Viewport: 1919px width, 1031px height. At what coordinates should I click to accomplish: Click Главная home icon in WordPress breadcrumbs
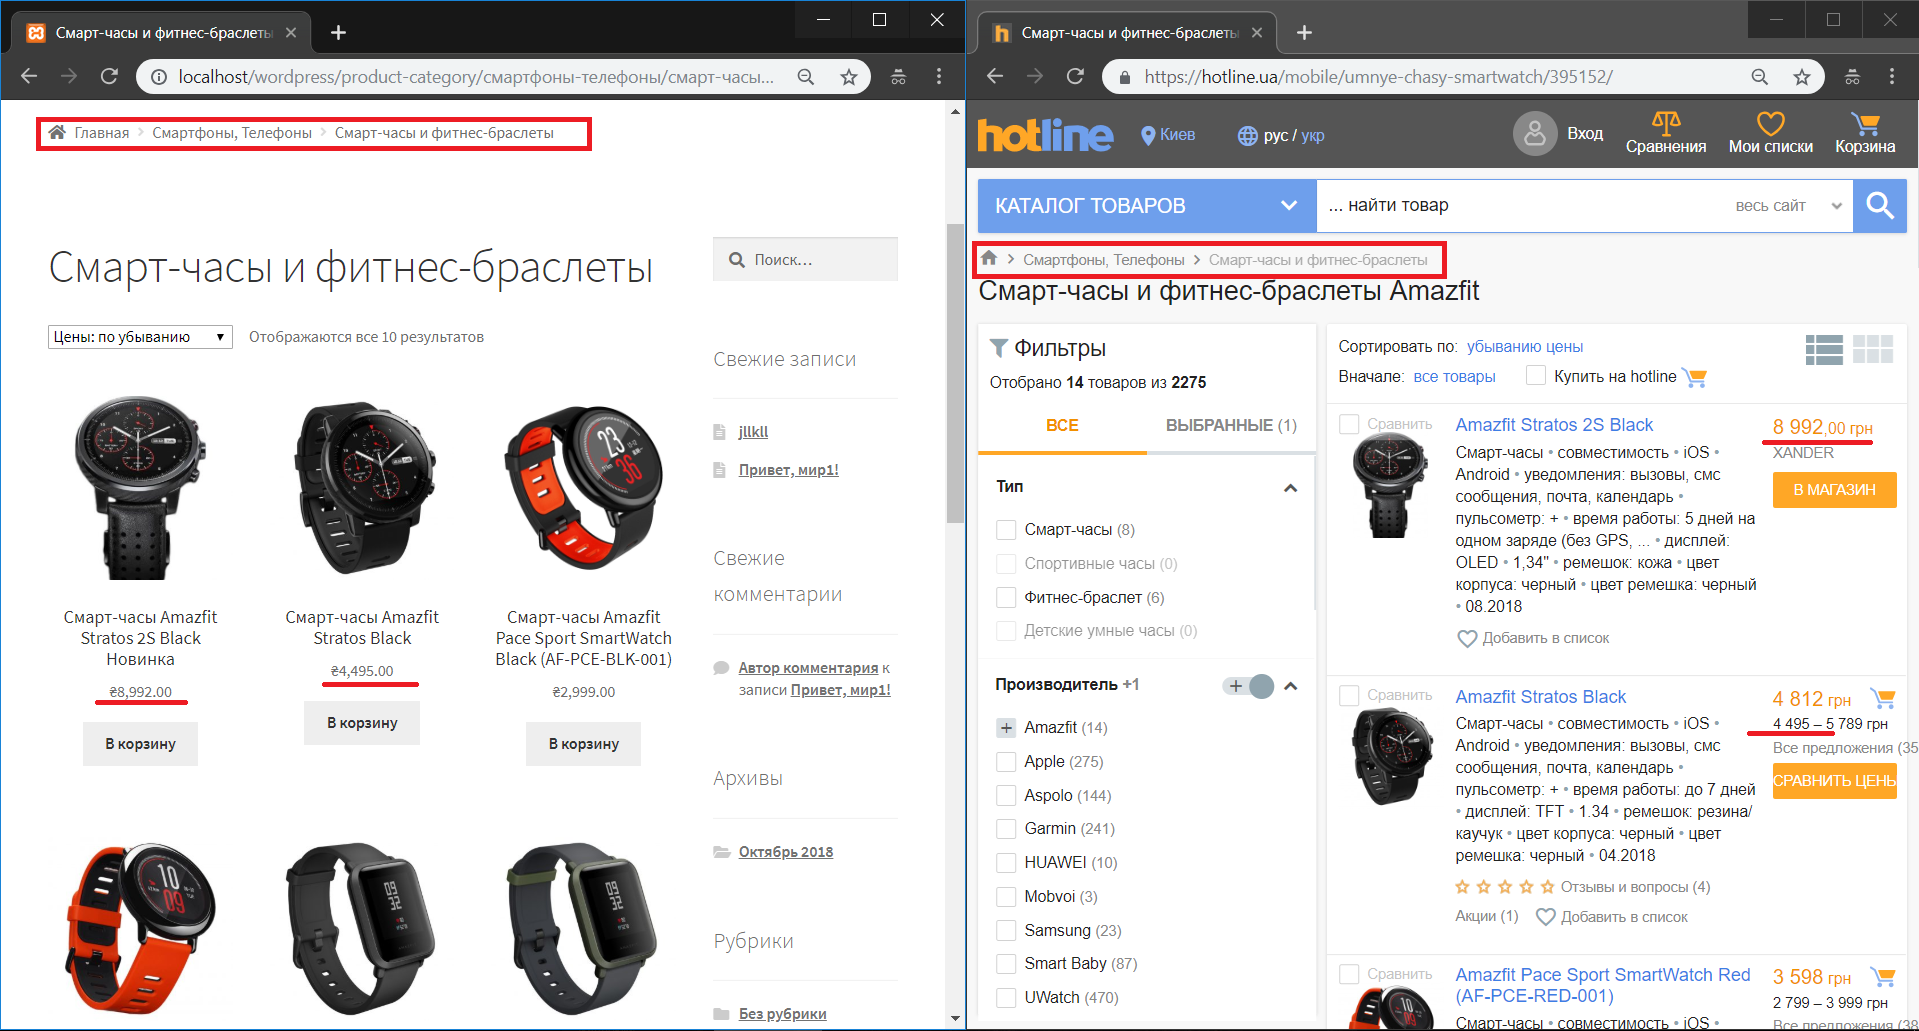(57, 132)
